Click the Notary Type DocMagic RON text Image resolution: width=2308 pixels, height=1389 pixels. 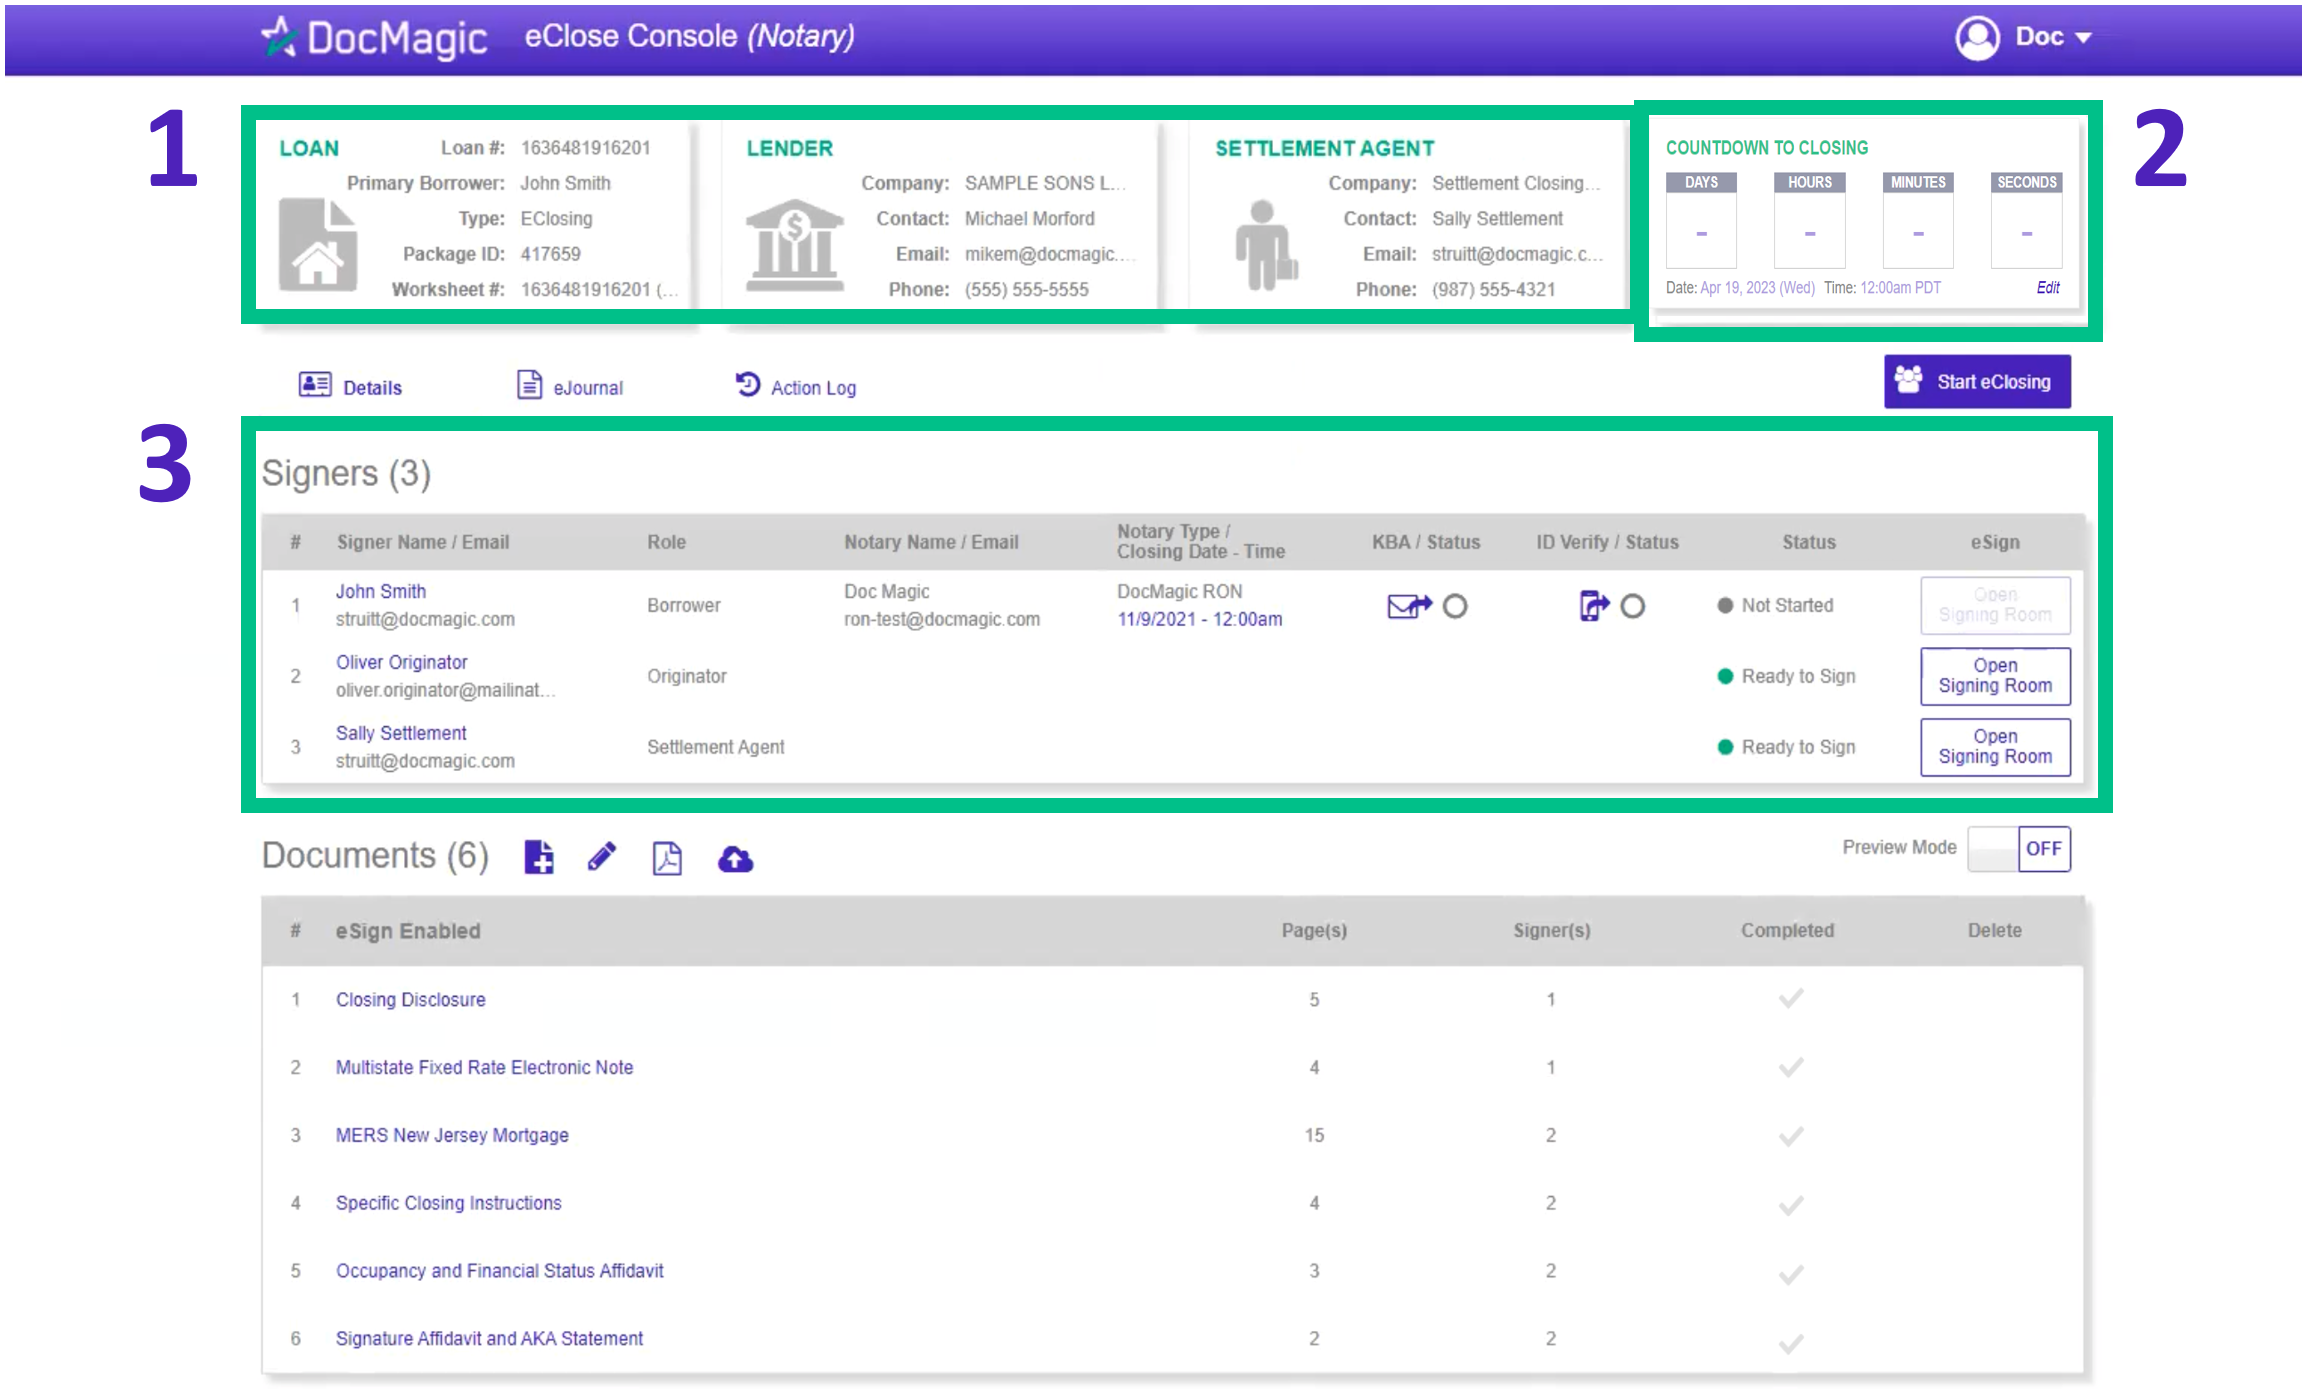(1180, 592)
